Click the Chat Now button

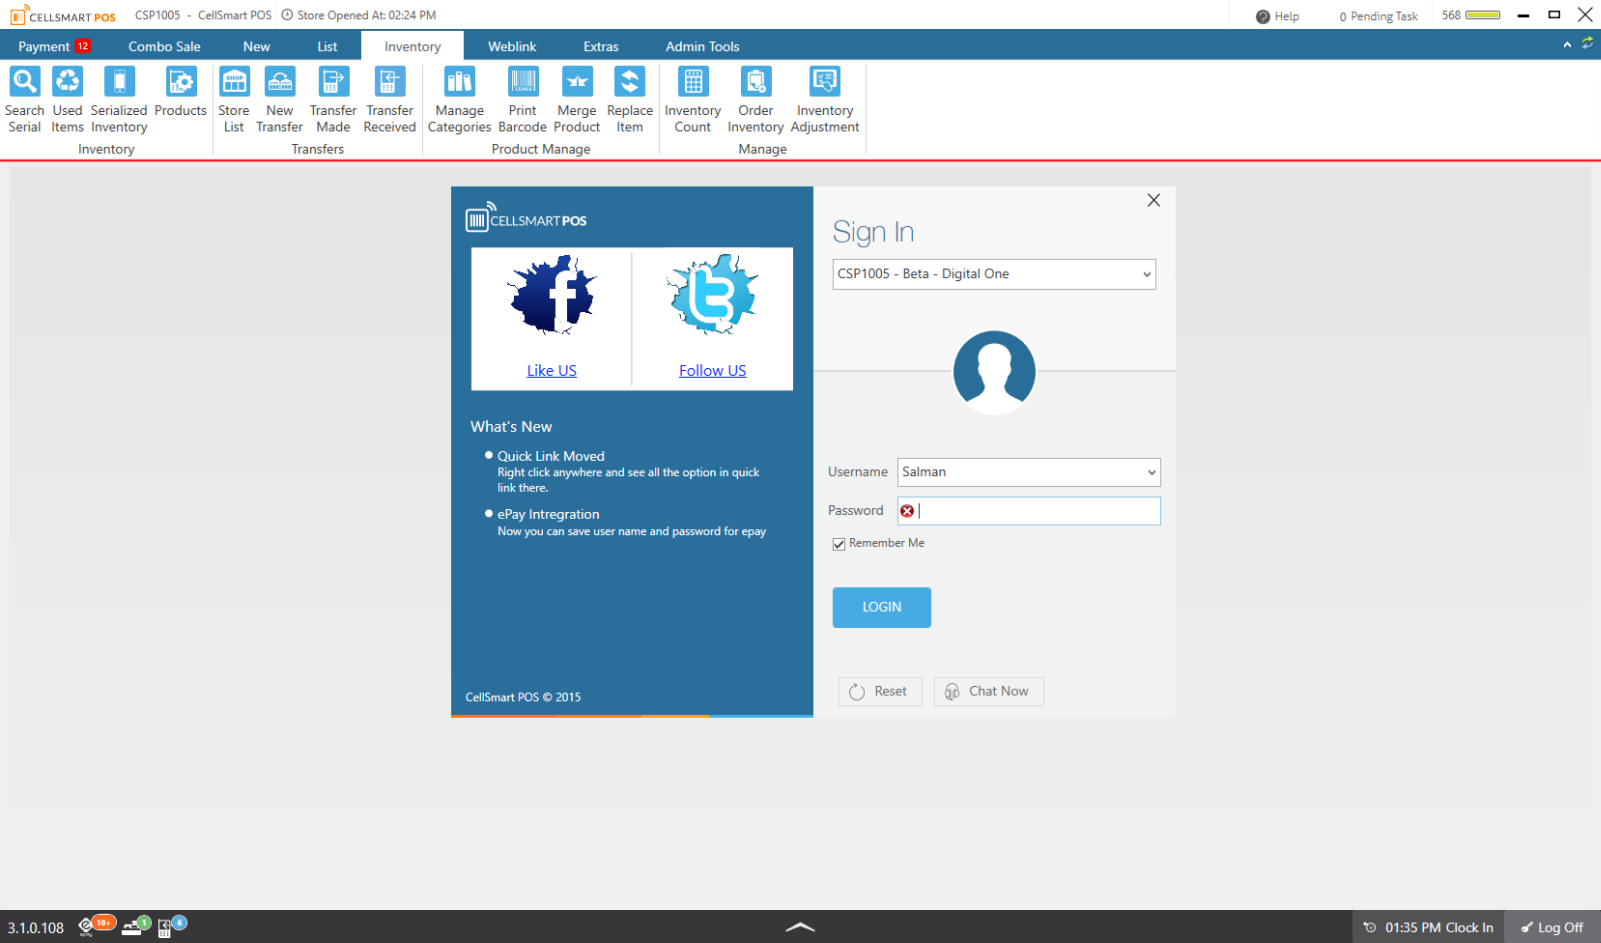click(x=988, y=691)
